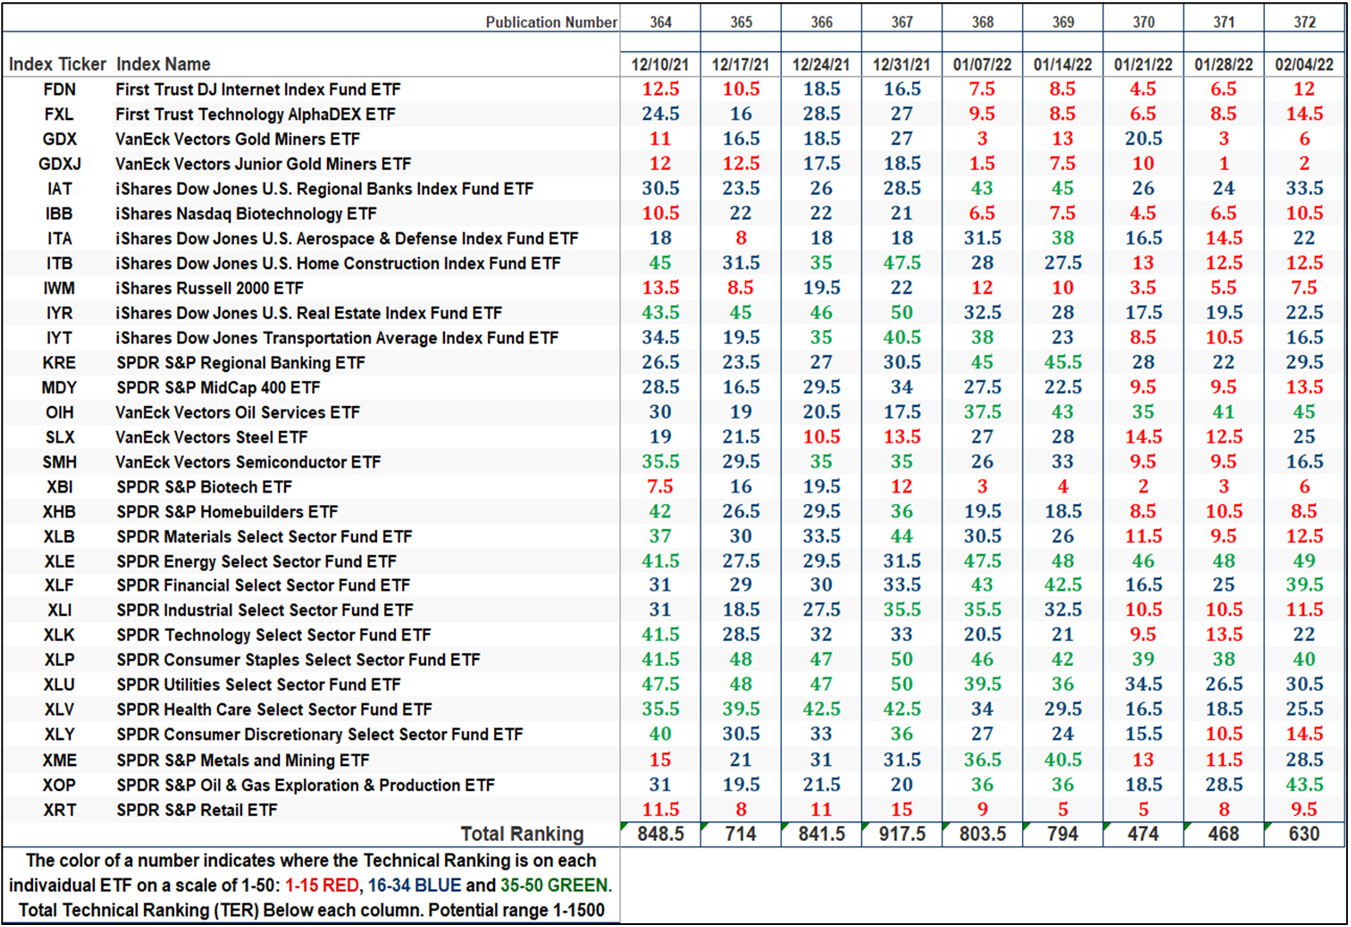Click ITA value 31.5 under 01/07/22
The height and width of the screenshot is (927, 1351).
(982, 238)
